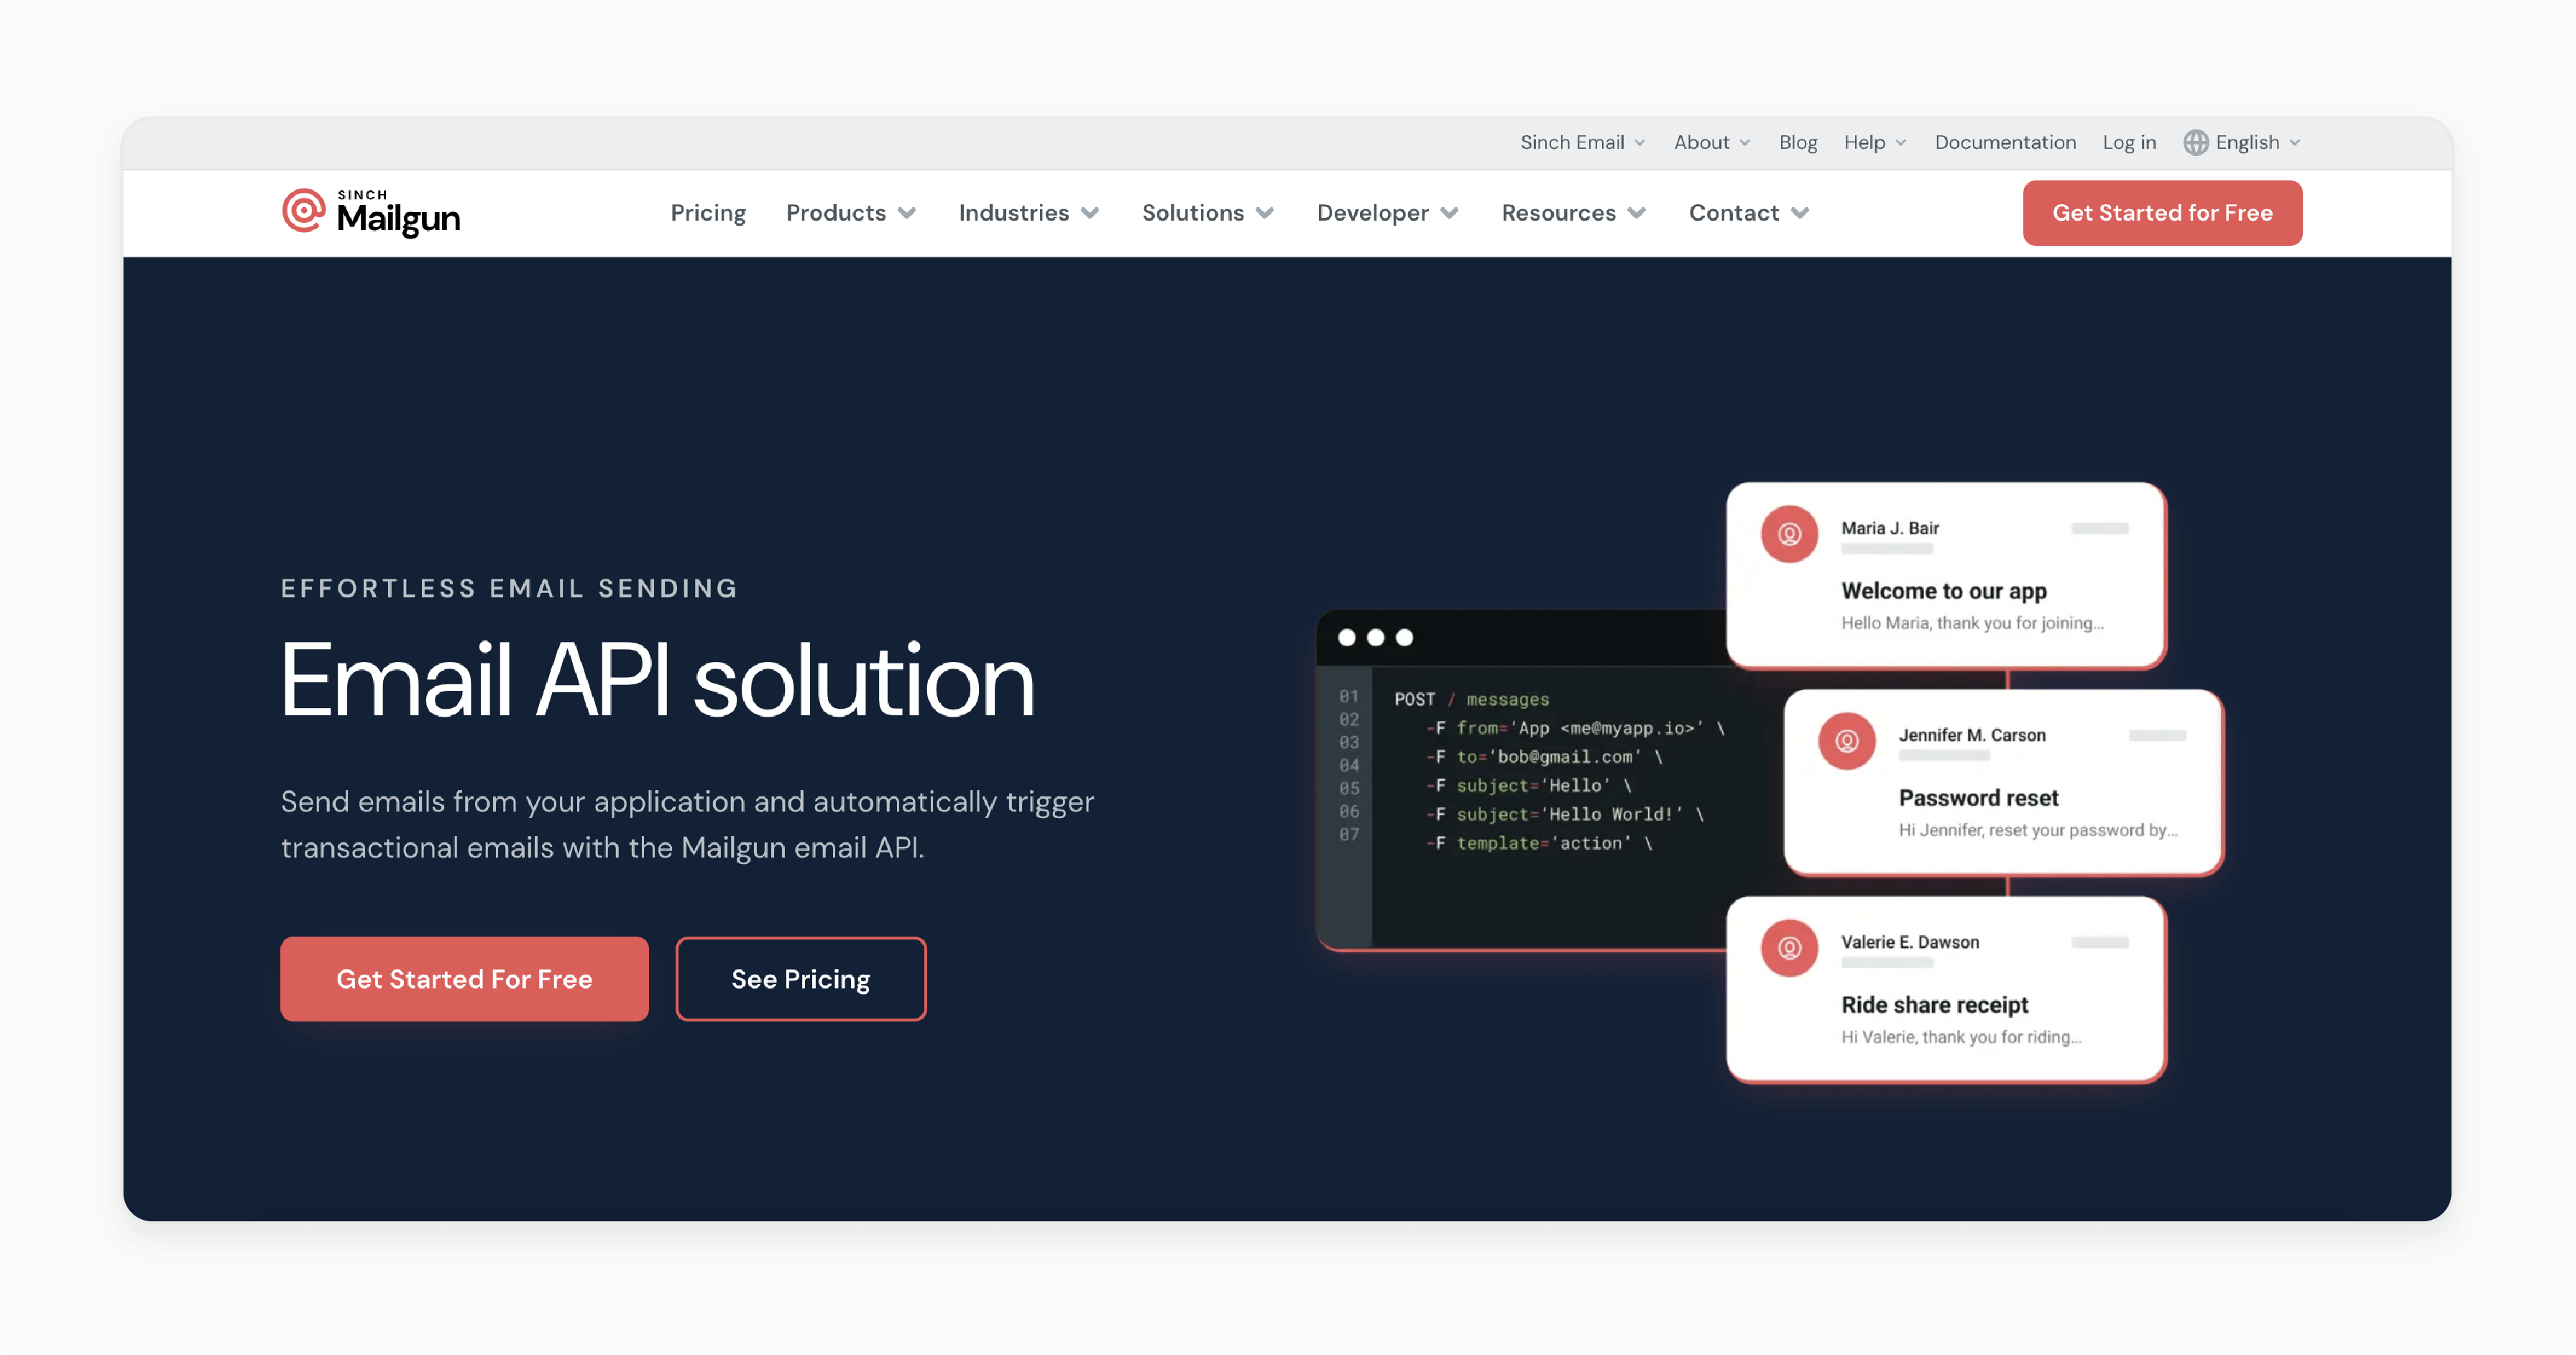Click Get Started For Free button
This screenshot has width=2576, height=1355.
(x=464, y=978)
